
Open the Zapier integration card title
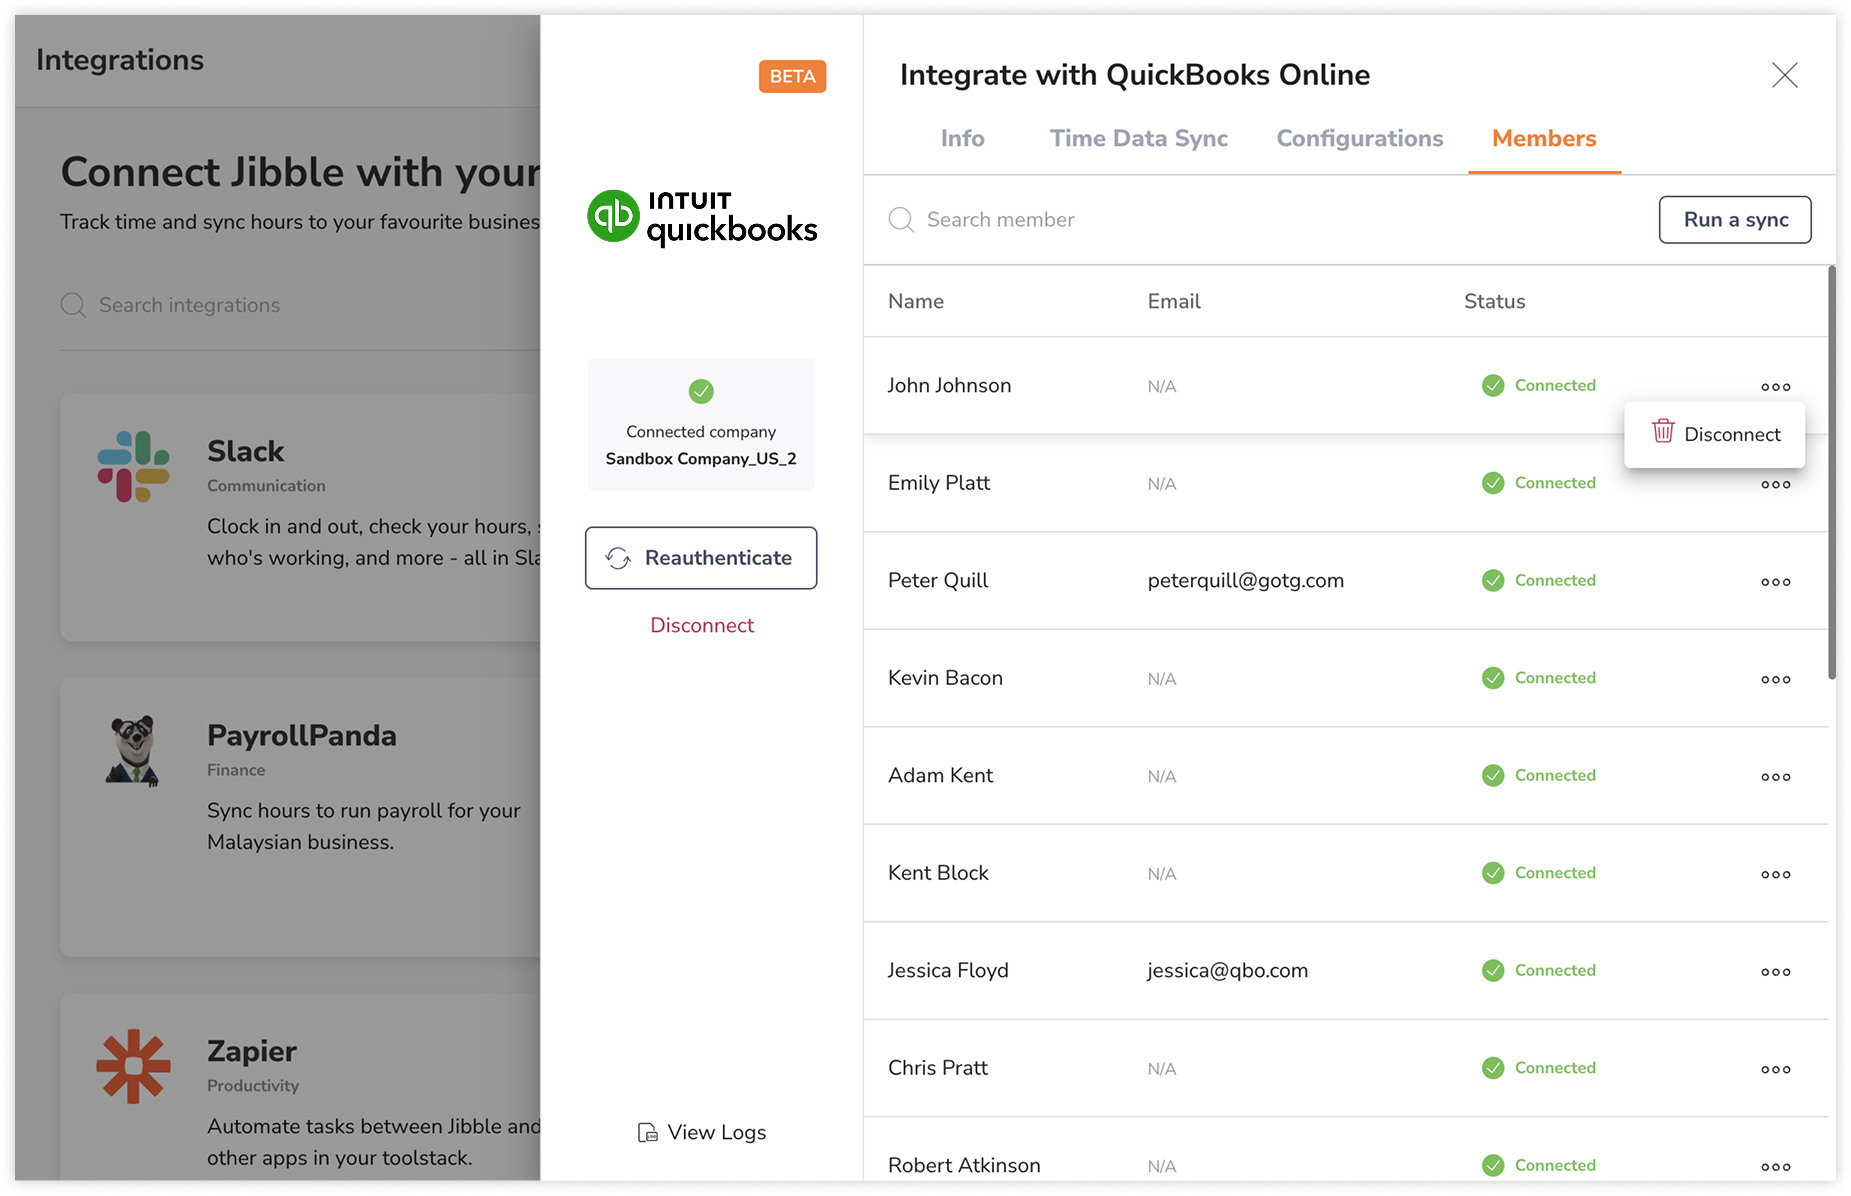click(x=252, y=1052)
